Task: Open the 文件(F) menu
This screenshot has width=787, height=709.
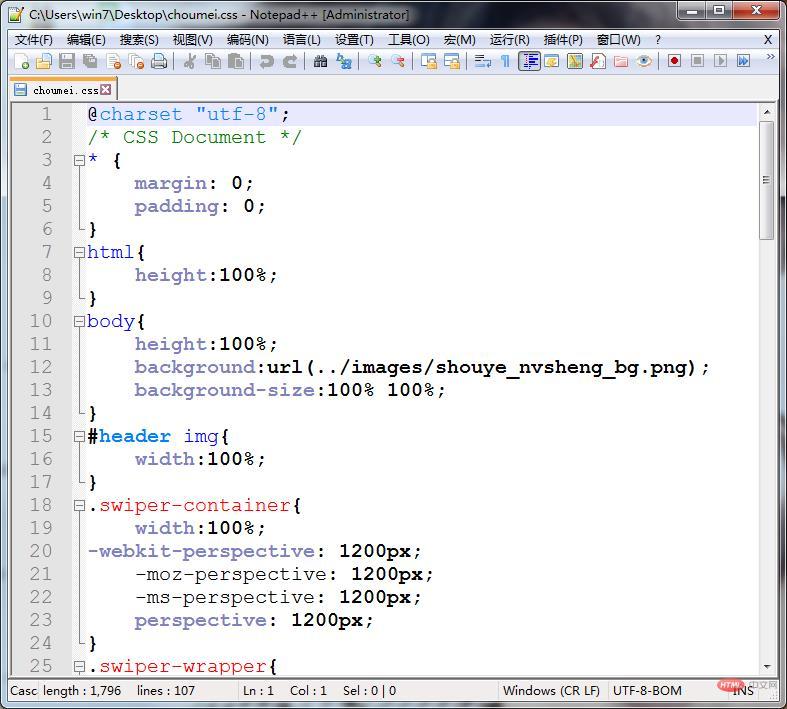Action: 34,40
